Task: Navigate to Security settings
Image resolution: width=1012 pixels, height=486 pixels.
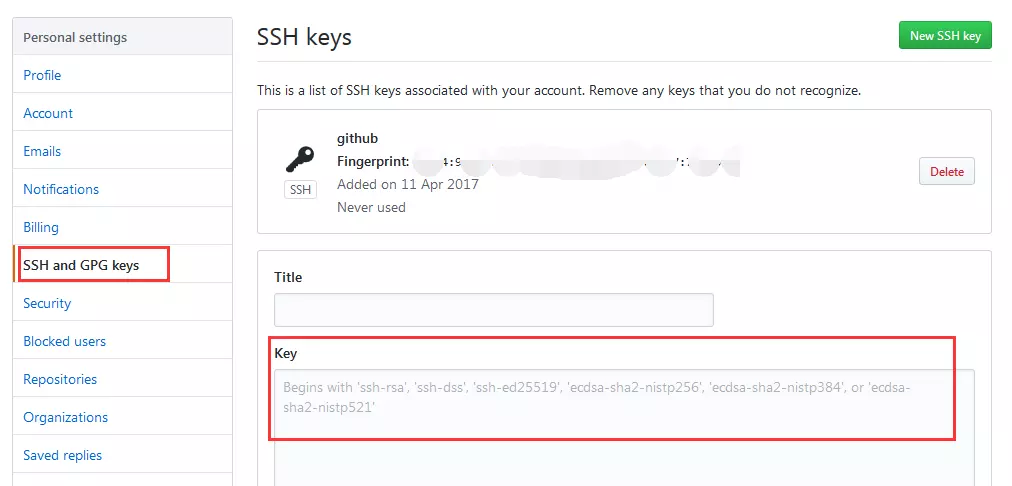Action: pos(47,303)
